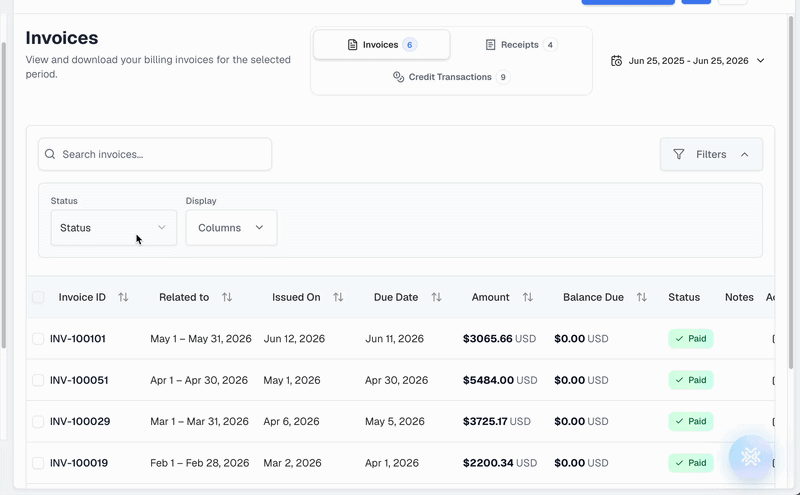Screen dimensions: 800x495
Task: Click the Notes column header
Action: pos(739,297)
